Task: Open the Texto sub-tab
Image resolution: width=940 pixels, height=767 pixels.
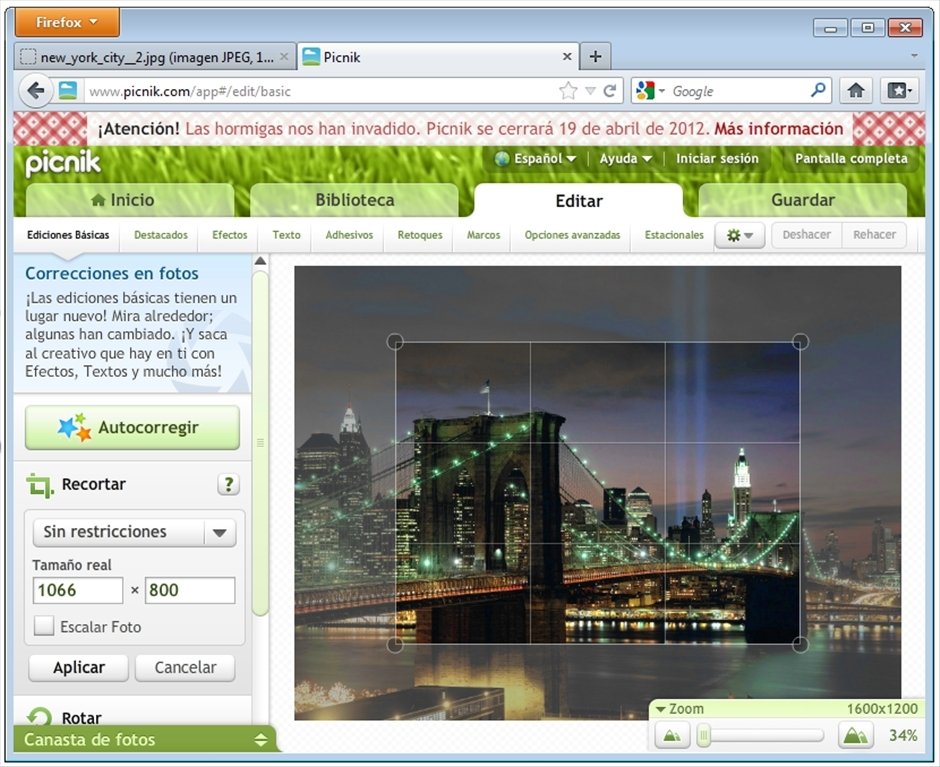Action: coord(286,235)
